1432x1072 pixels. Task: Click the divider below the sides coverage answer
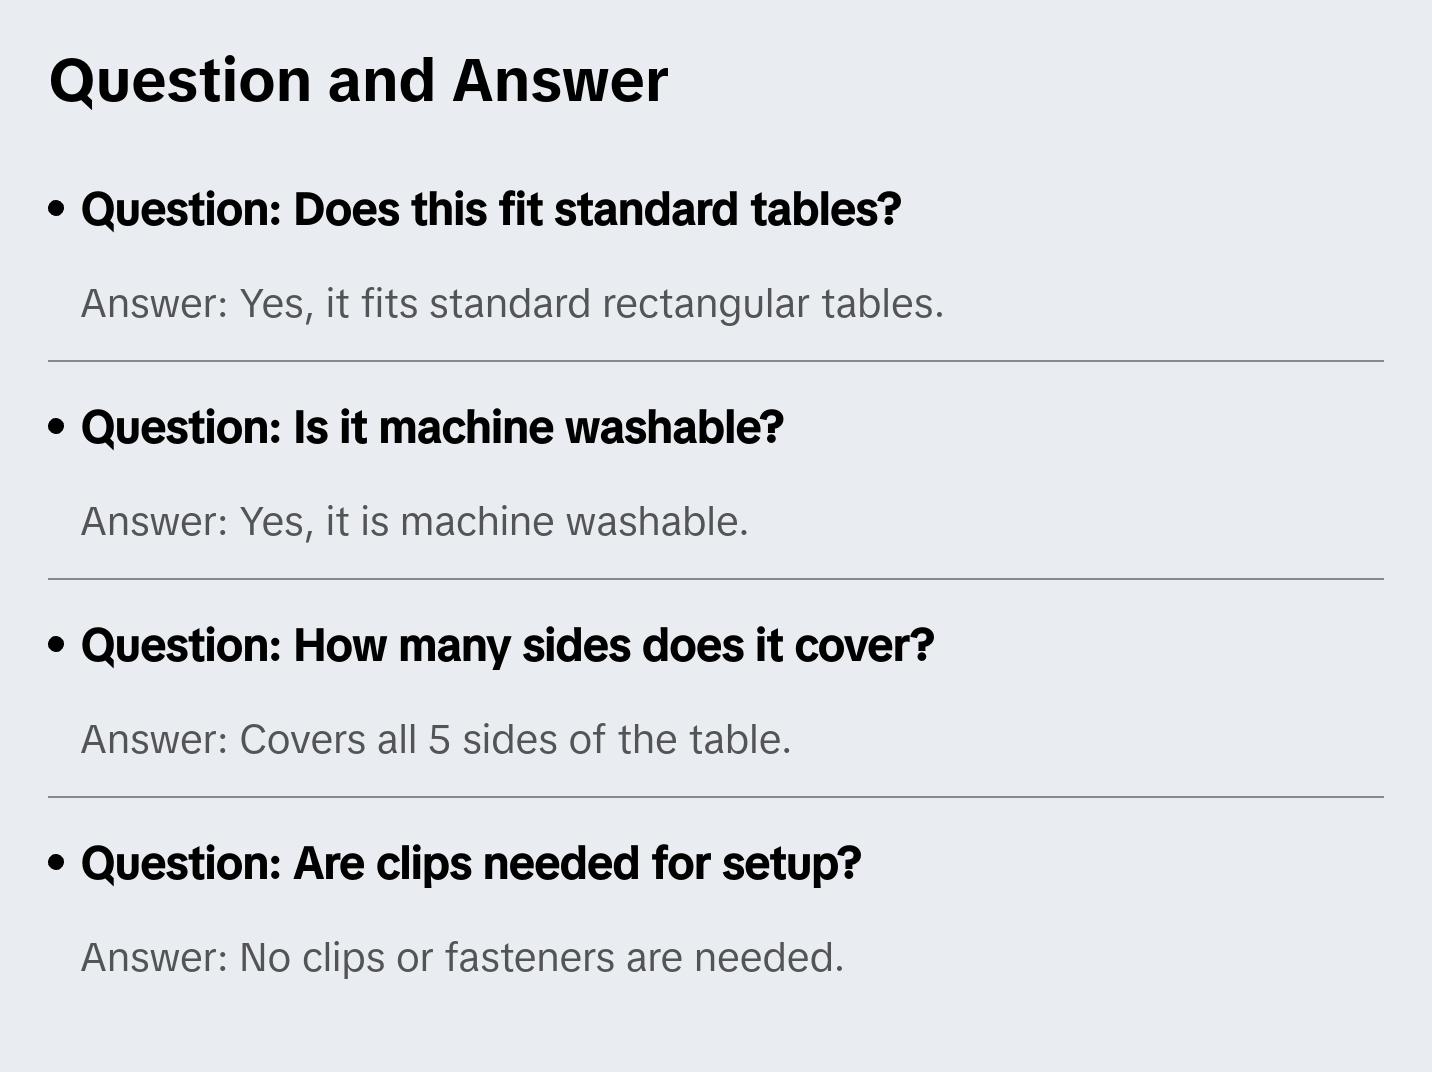(x=716, y=797)
